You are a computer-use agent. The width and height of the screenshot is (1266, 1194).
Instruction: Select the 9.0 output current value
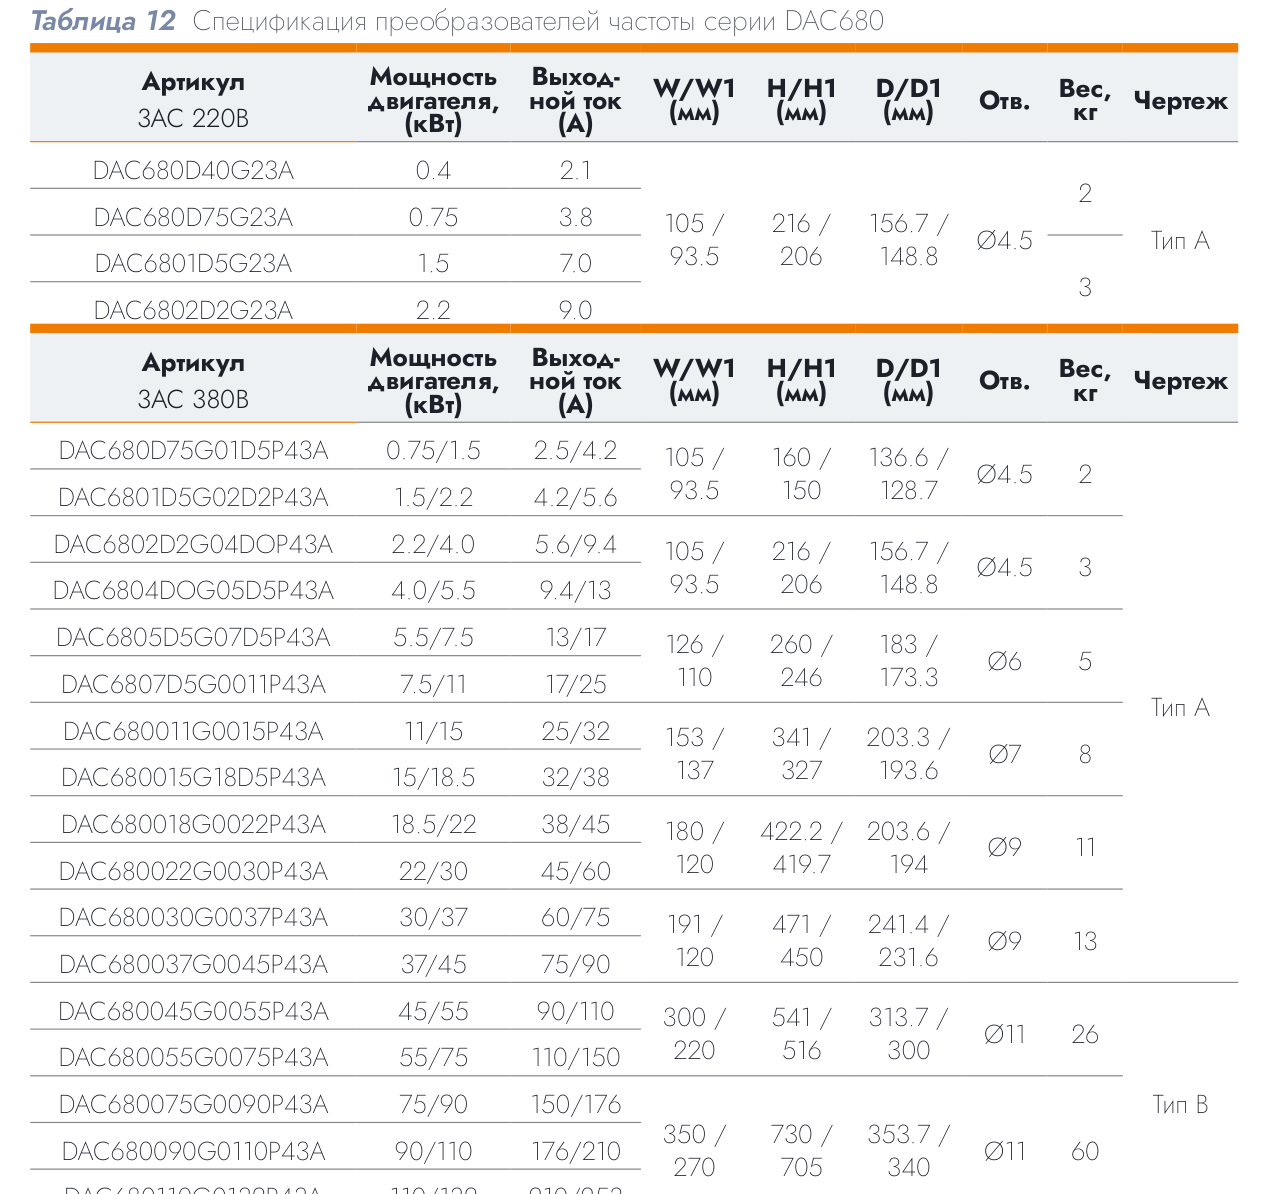click(x=576, y=311)
